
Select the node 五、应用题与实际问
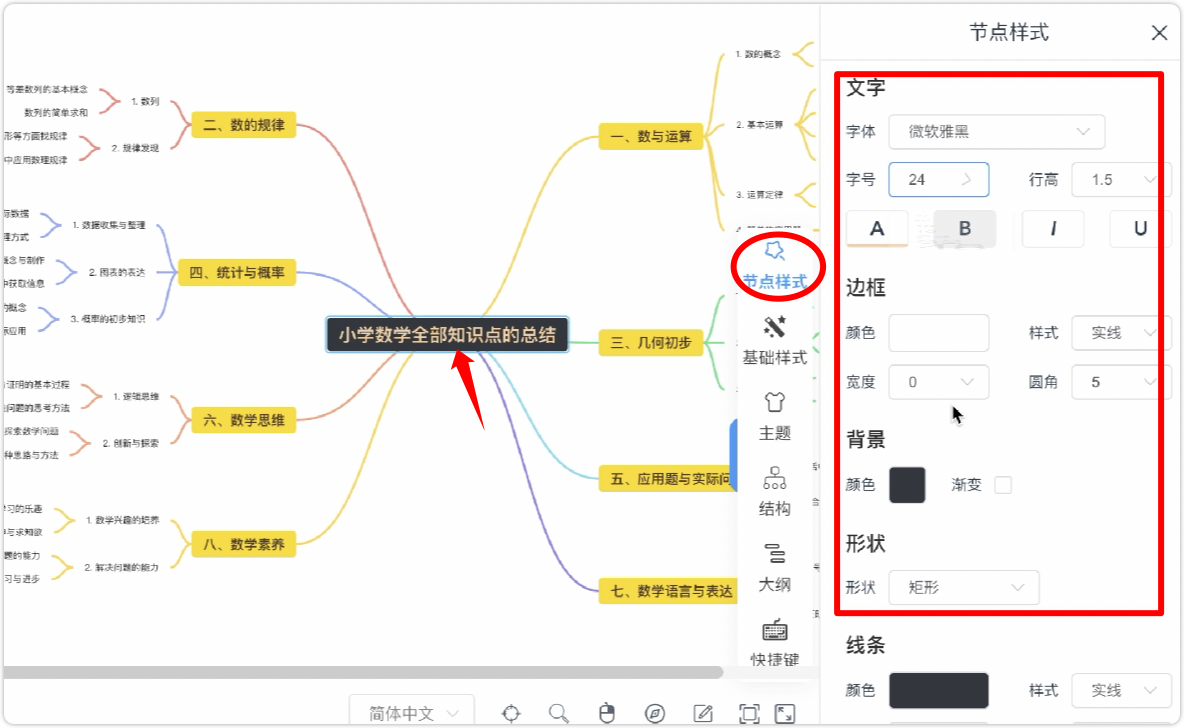(669, 479)
